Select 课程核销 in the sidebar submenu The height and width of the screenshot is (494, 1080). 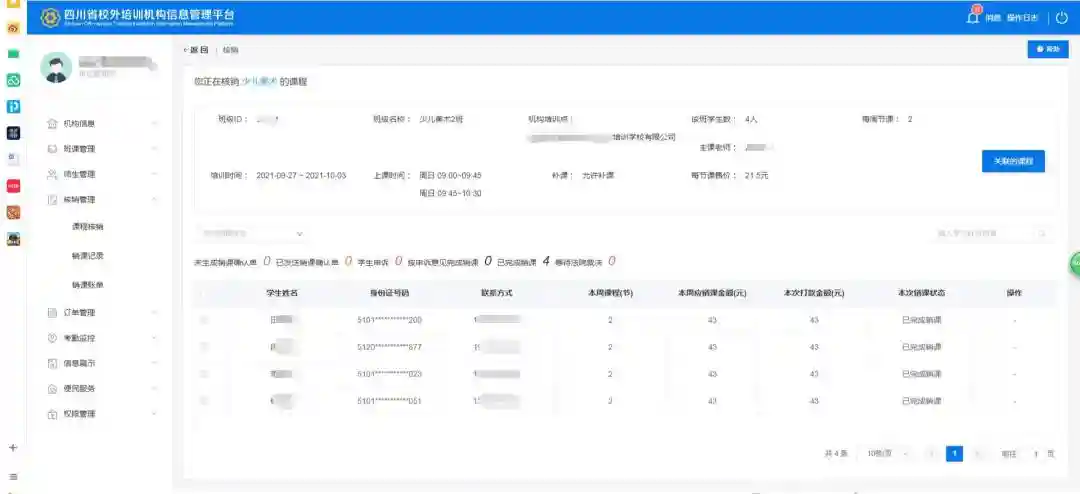click(88, 227)
